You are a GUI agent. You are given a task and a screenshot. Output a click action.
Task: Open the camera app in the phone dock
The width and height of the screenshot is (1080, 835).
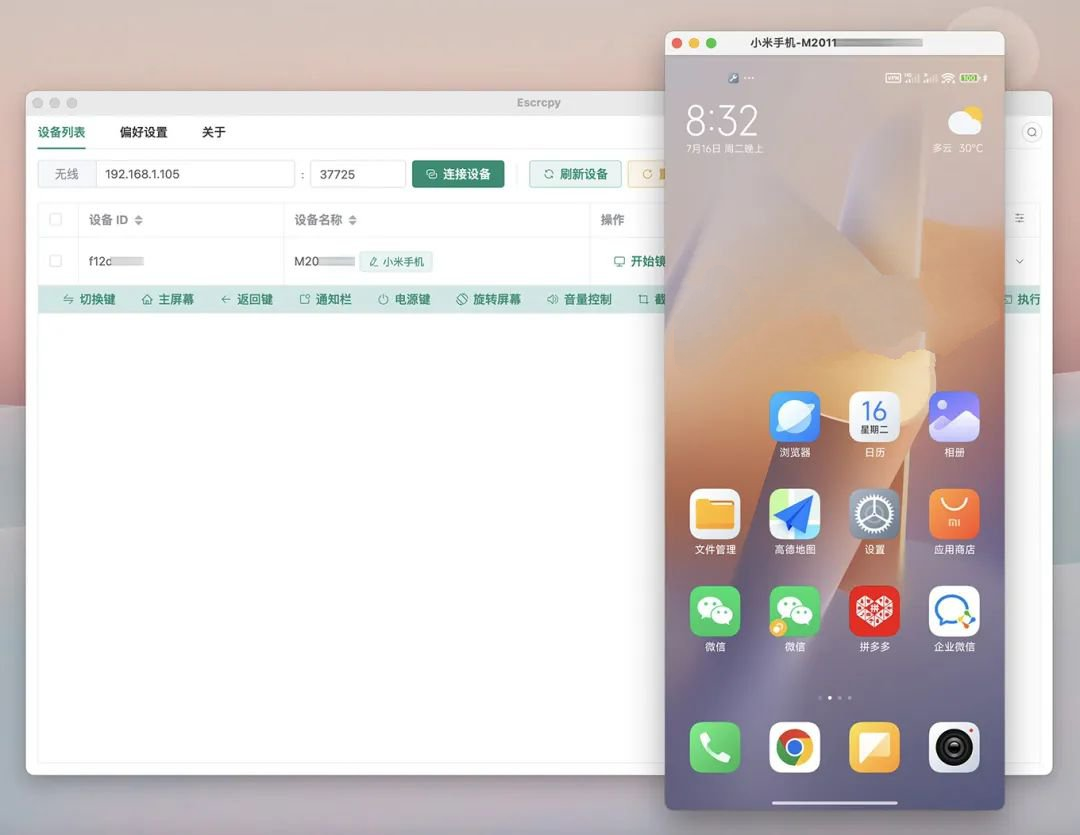tap(954, 748)
